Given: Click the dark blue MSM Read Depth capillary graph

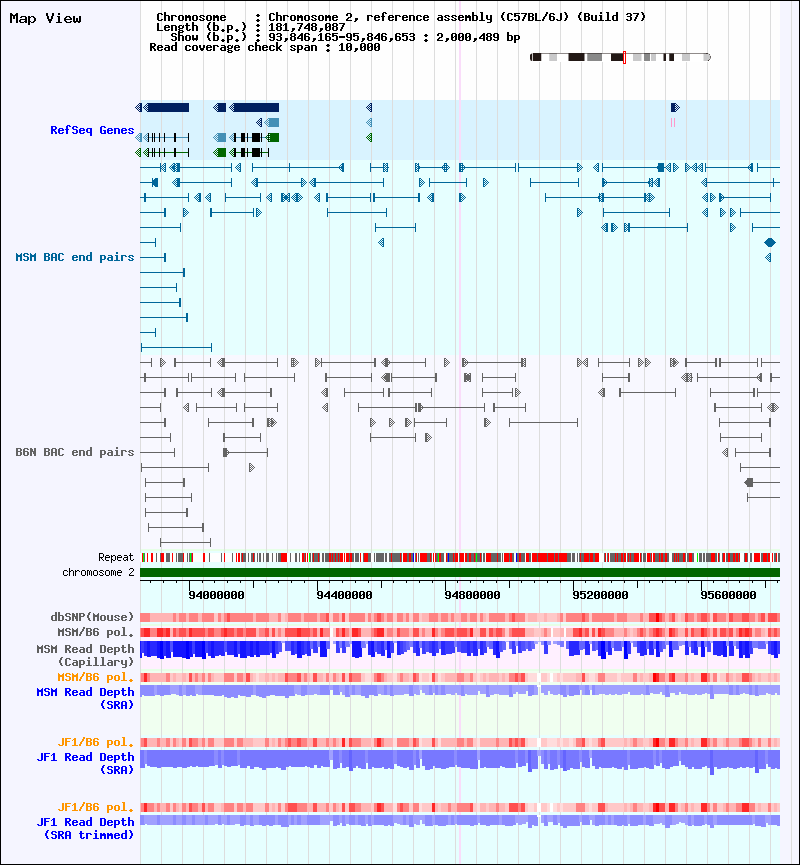Looking at the screenshot, I should click(x=460, y=649).
